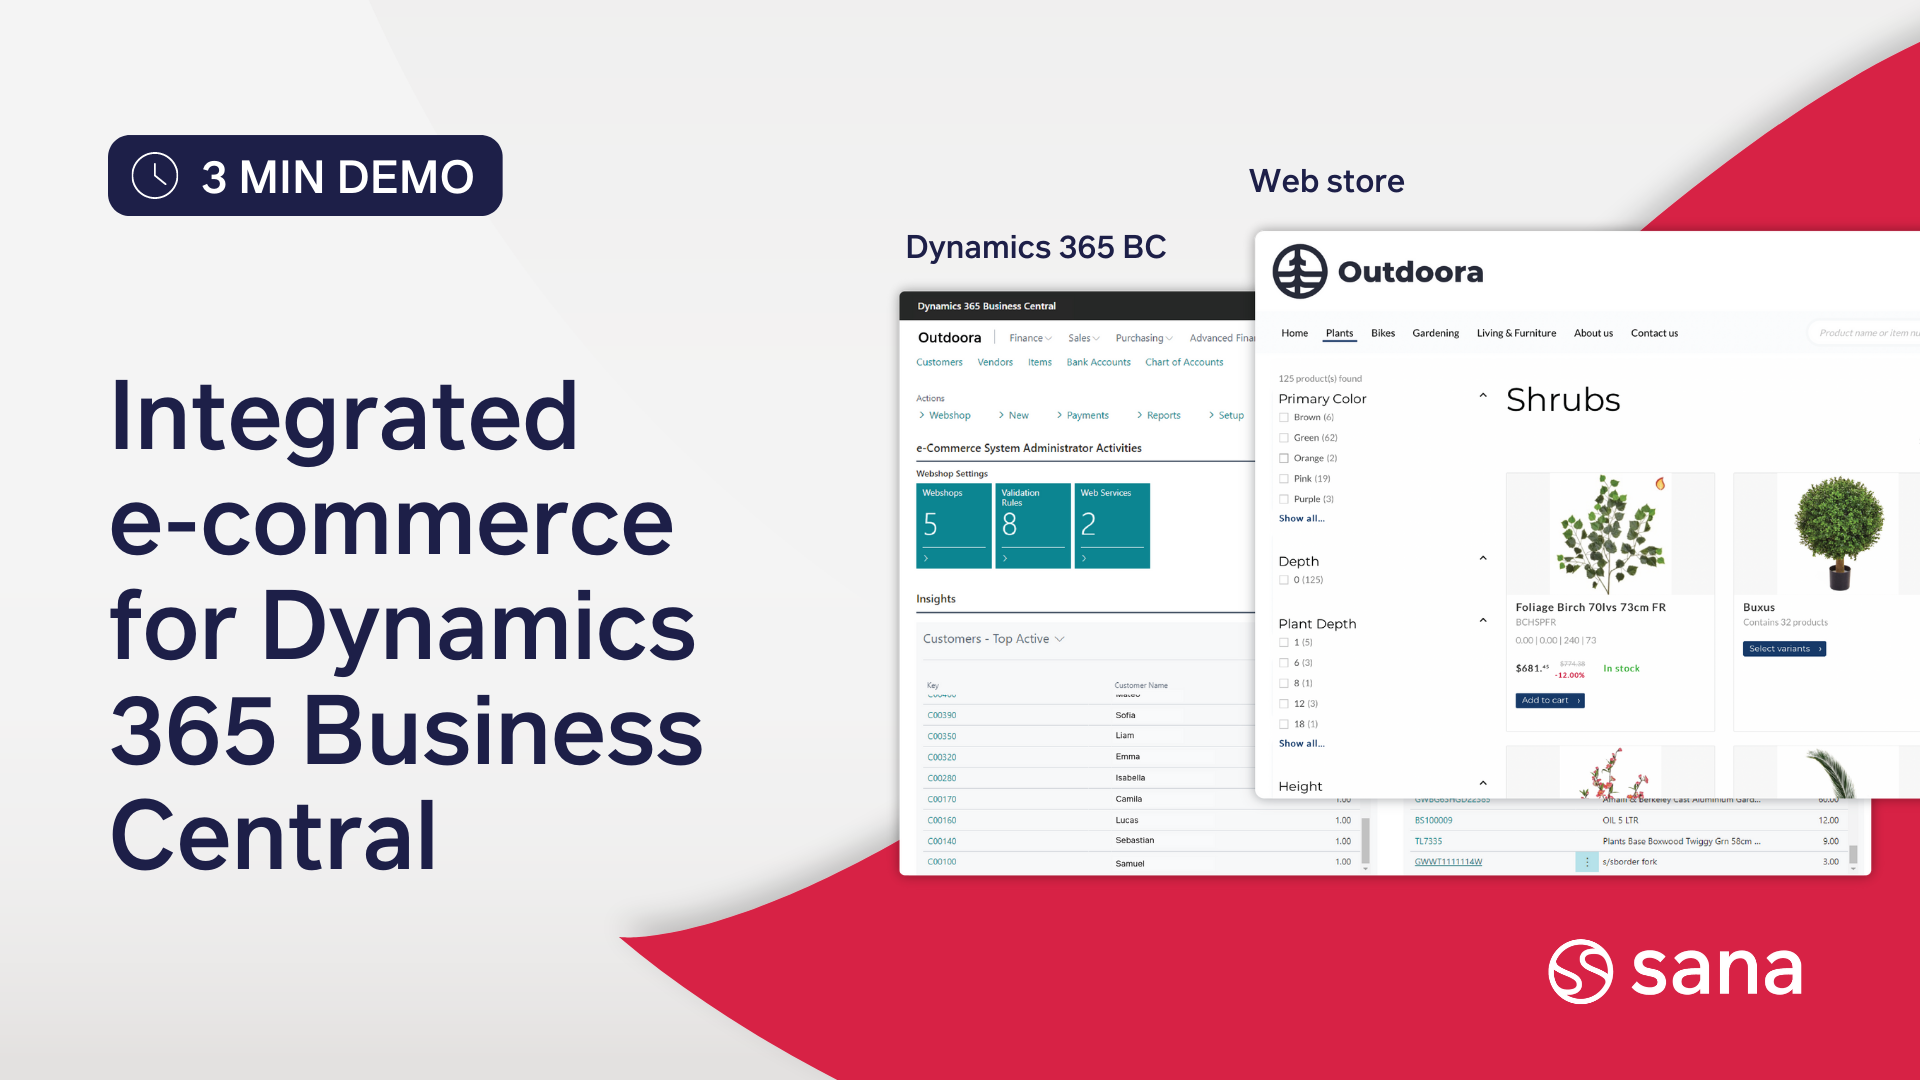
Task: Click Add to cart for Foliage Birch
Action: pyautogui.click(x=1549, y=700)
